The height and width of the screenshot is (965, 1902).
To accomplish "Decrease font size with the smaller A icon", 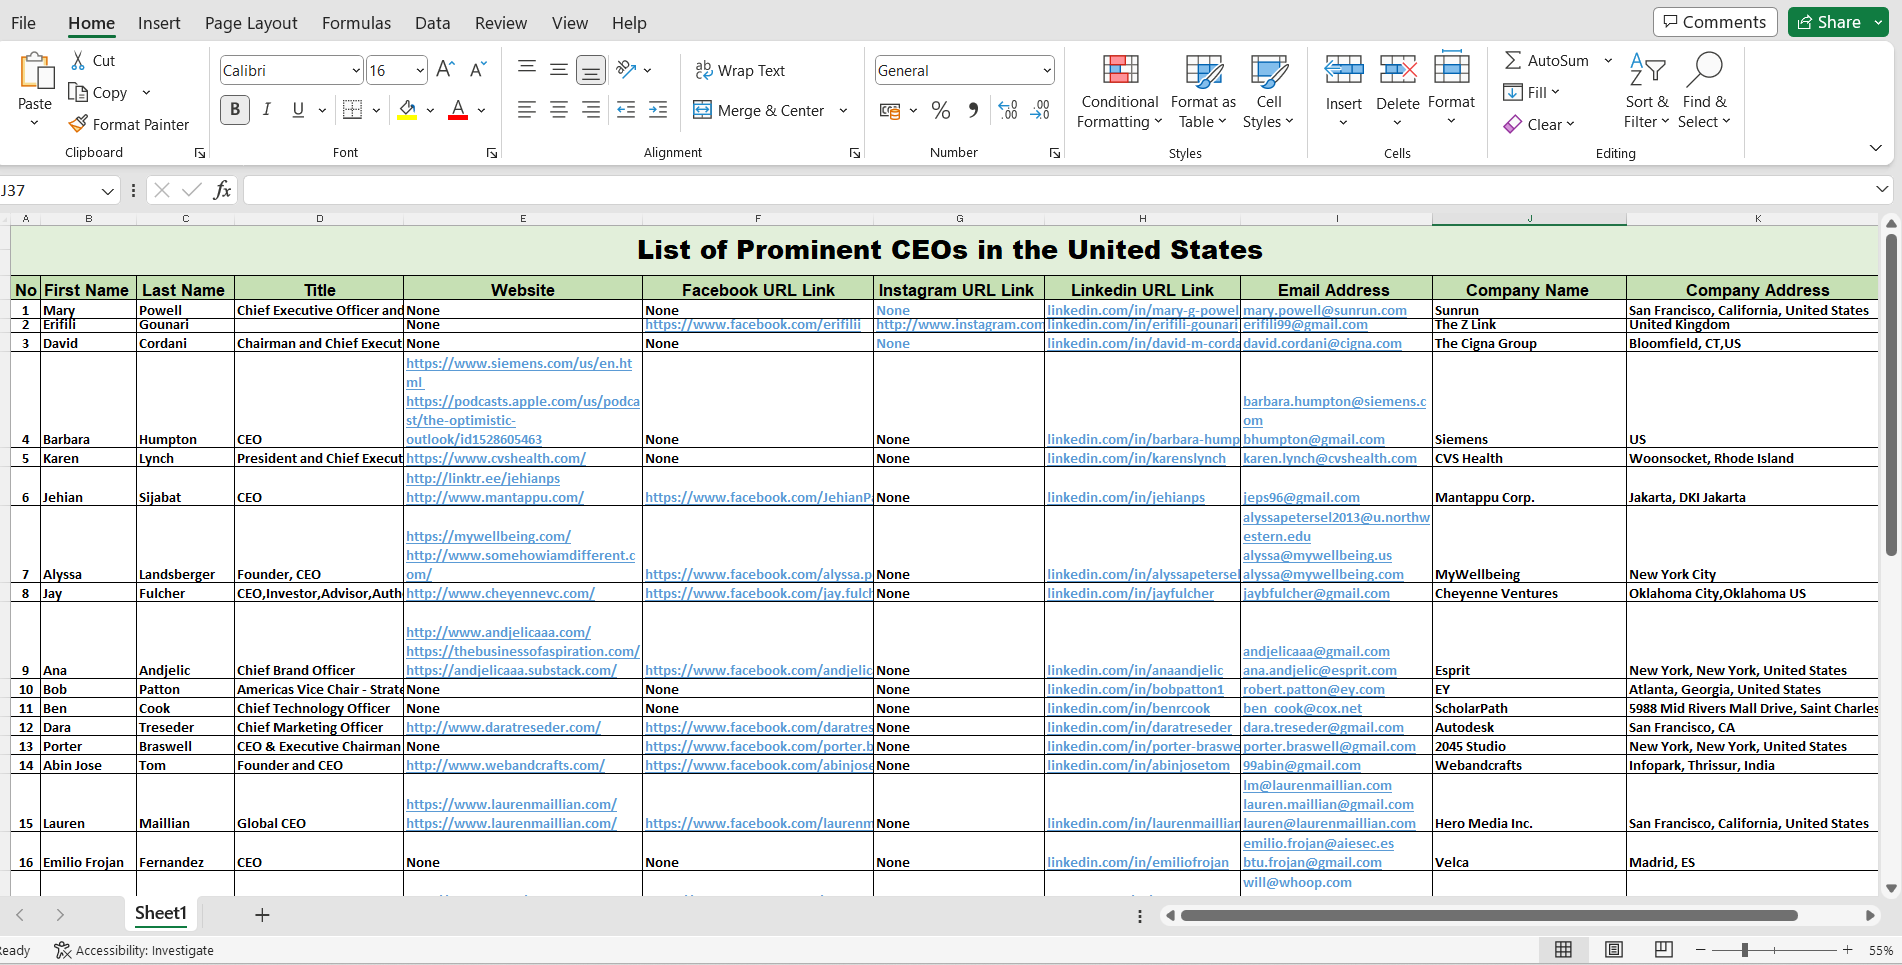I will (x=478, y=69).
